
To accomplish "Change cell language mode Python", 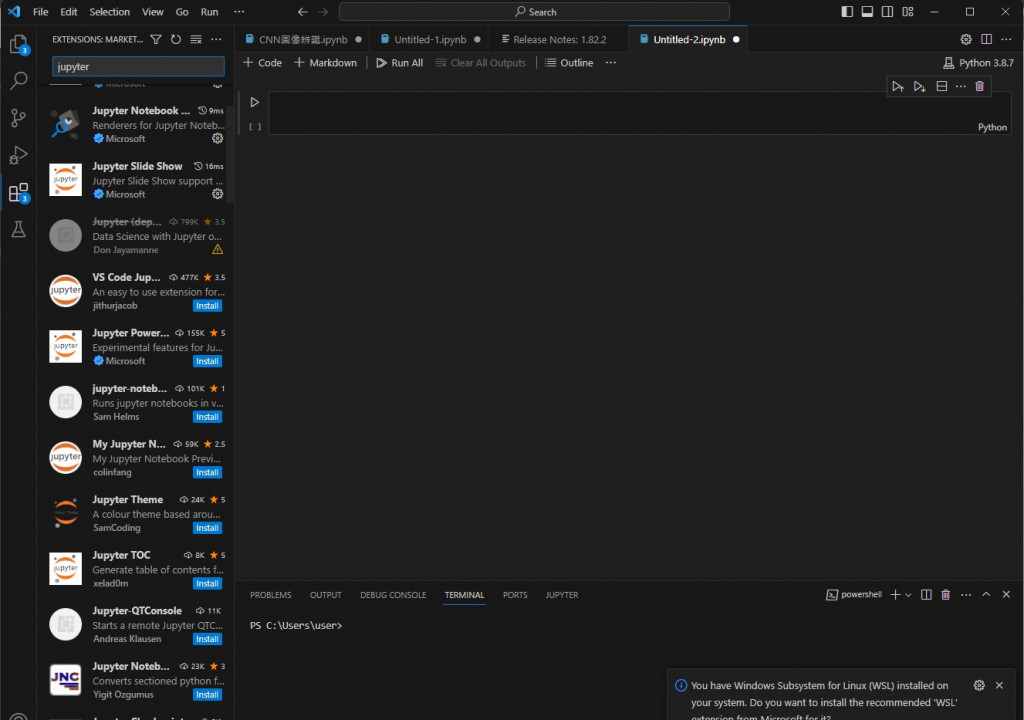I will (992, 127).
